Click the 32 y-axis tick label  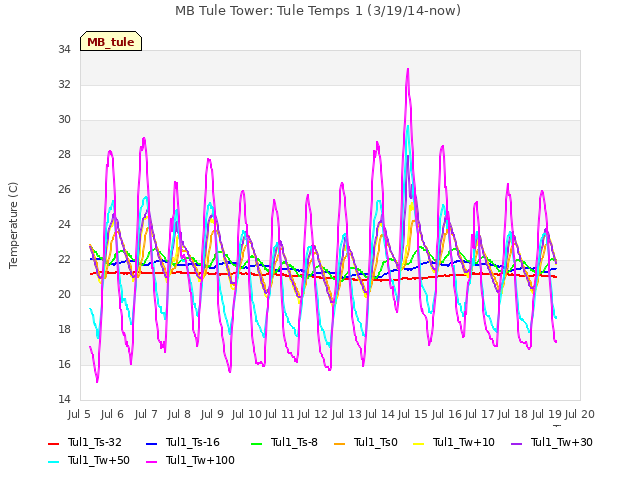pyautogui.click(x=64, y=84)
